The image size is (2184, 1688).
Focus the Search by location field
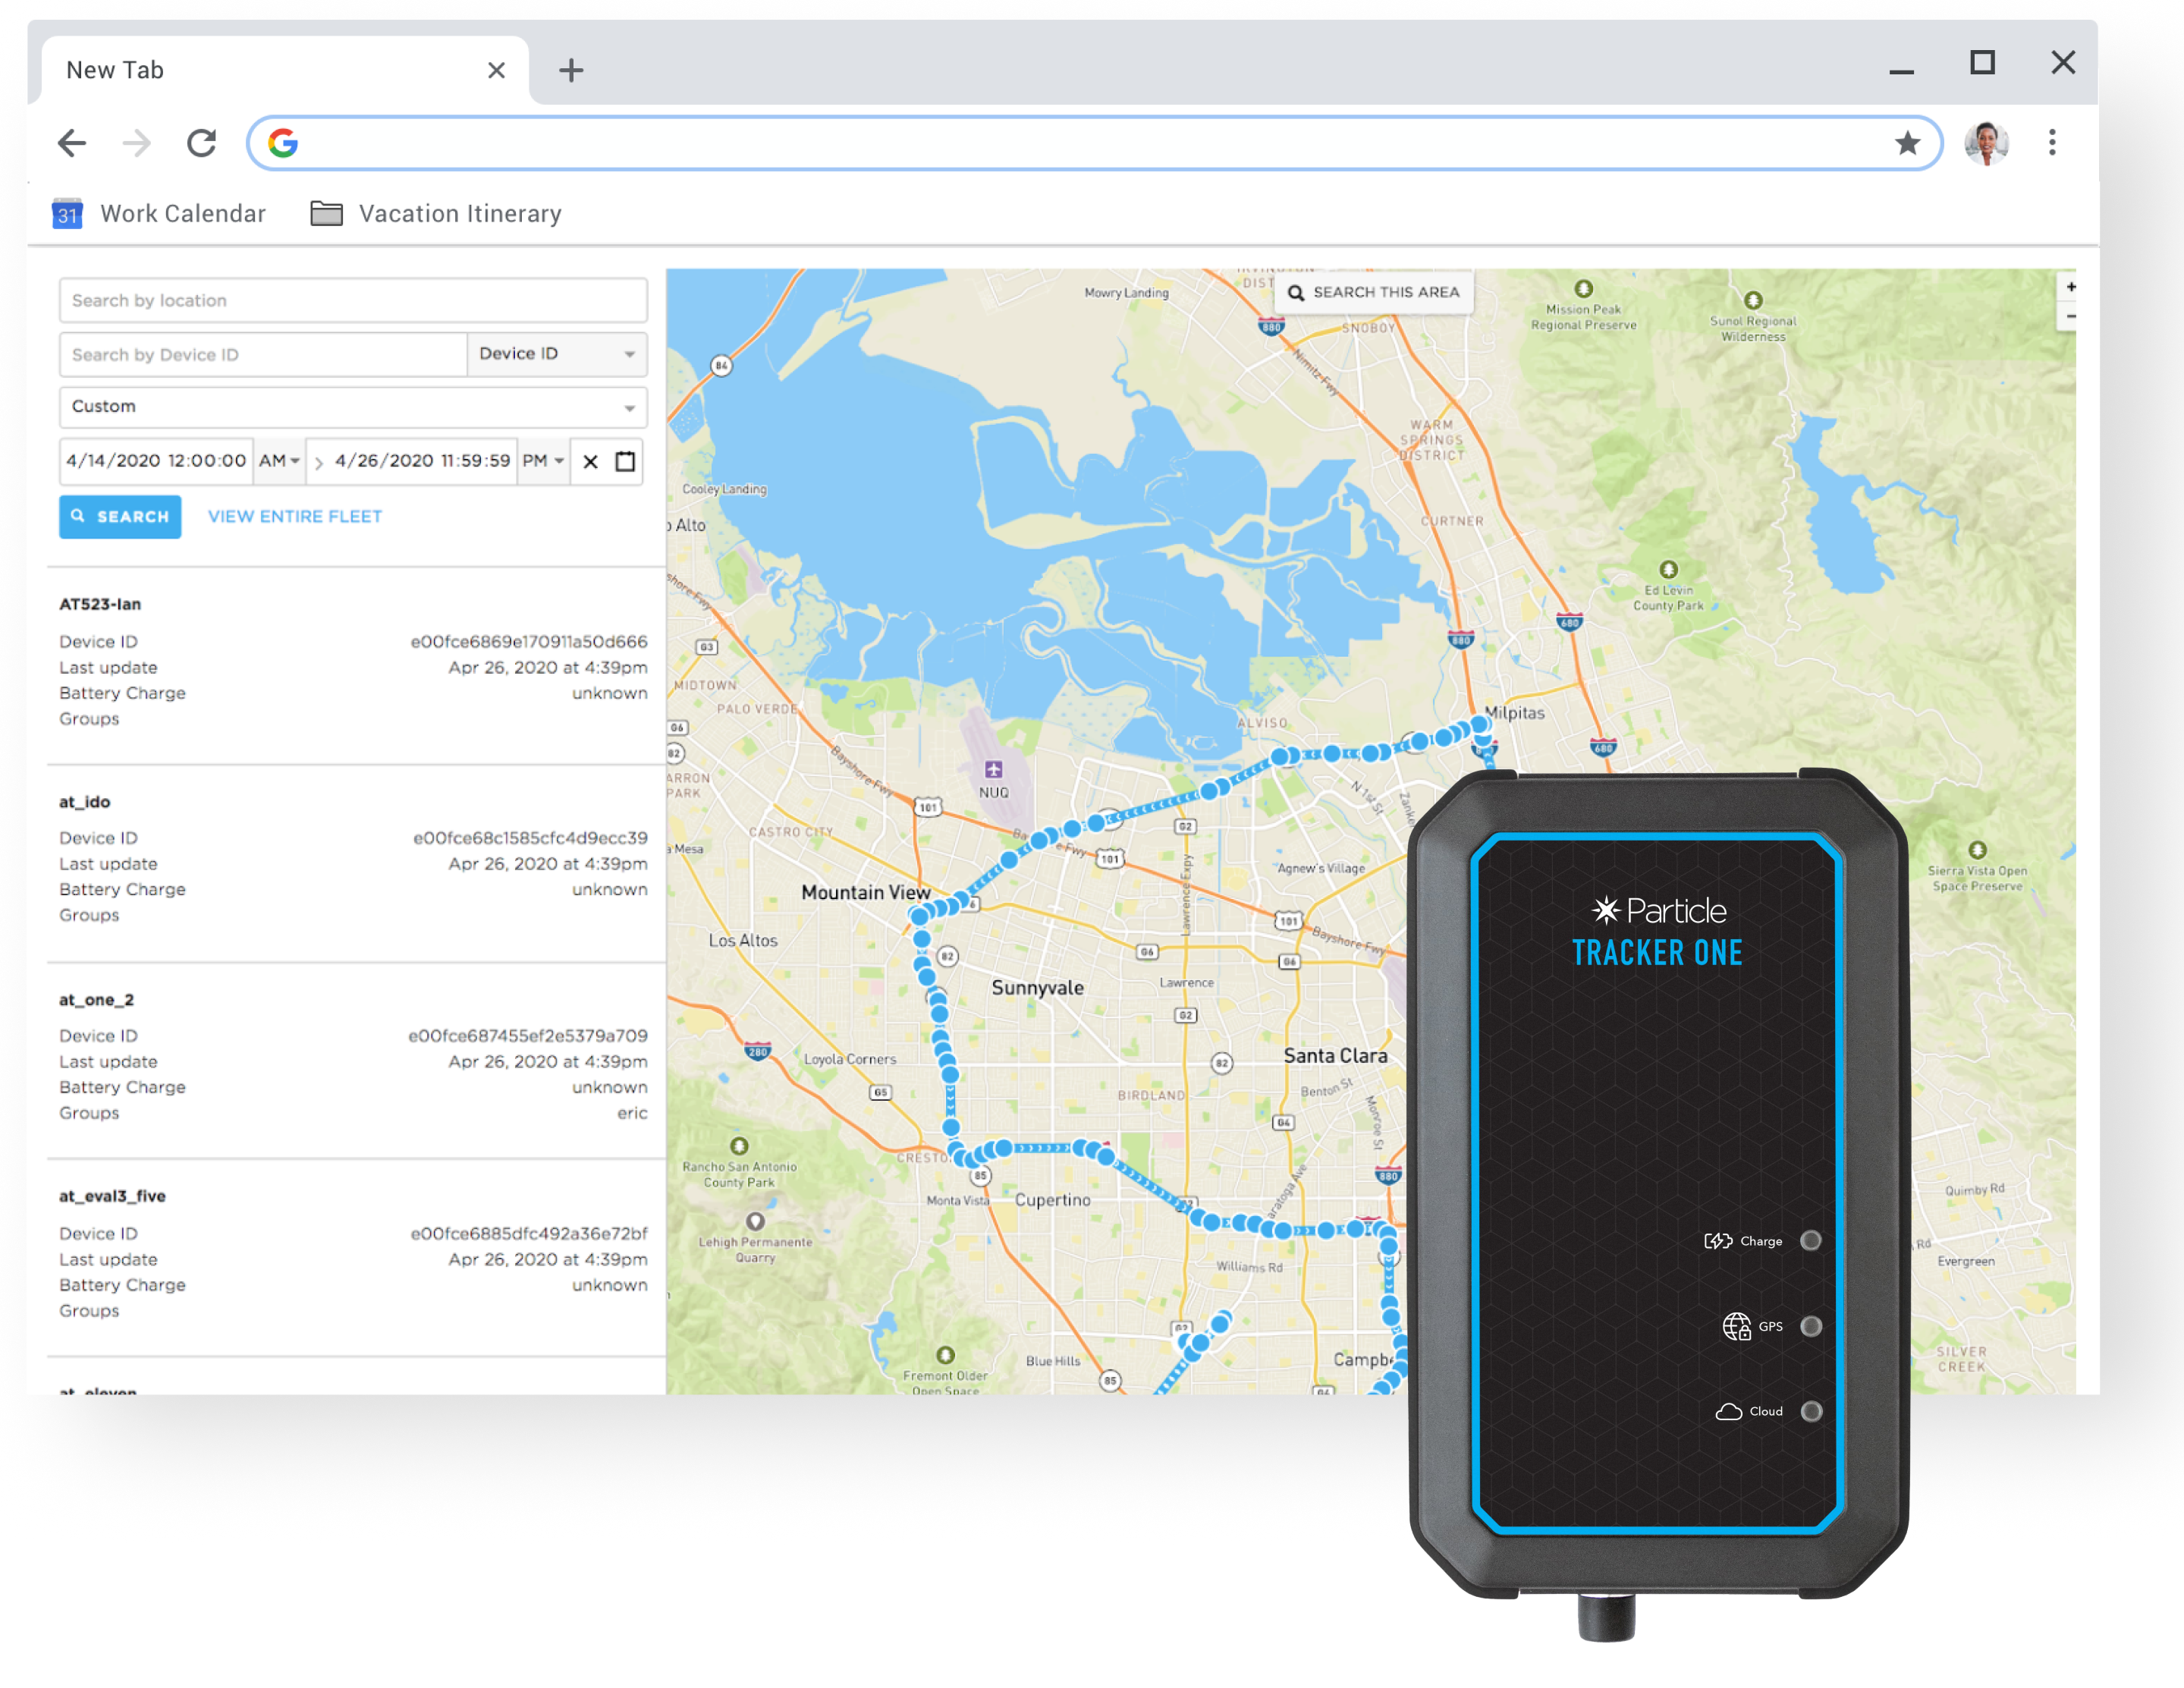(x=353, y=300)
